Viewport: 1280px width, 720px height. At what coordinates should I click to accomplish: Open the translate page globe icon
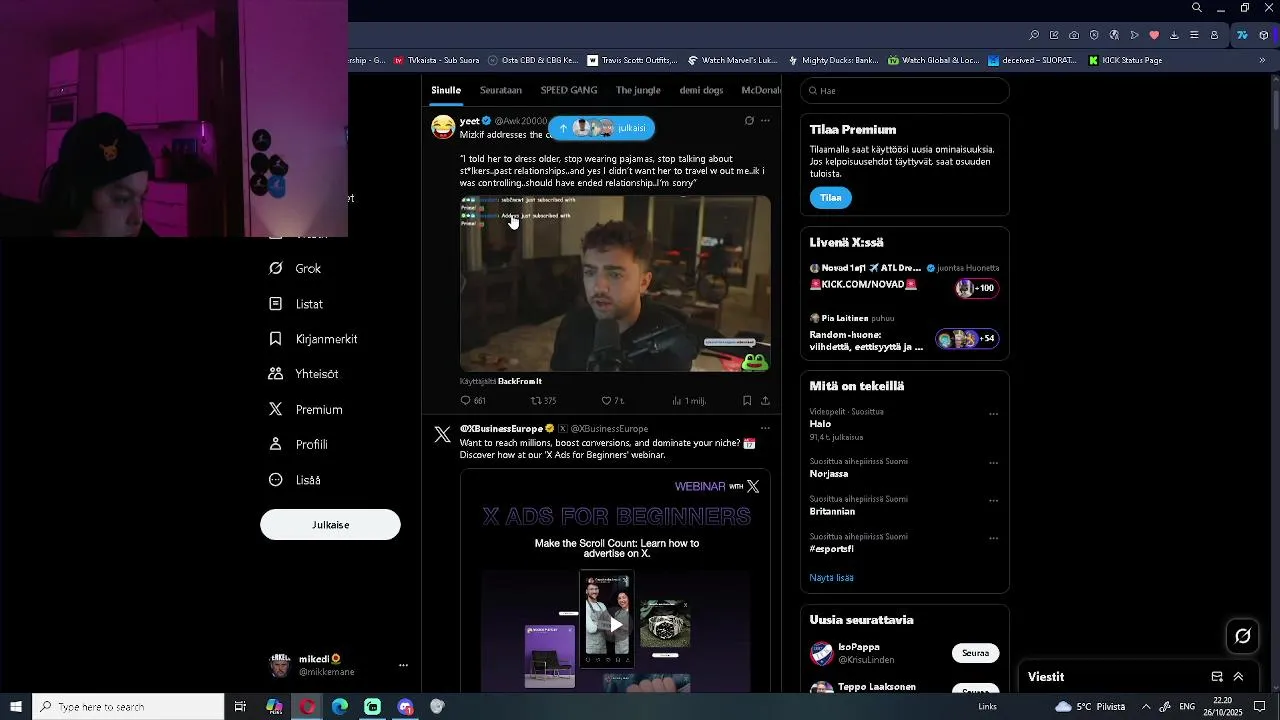coord(1114,35)
